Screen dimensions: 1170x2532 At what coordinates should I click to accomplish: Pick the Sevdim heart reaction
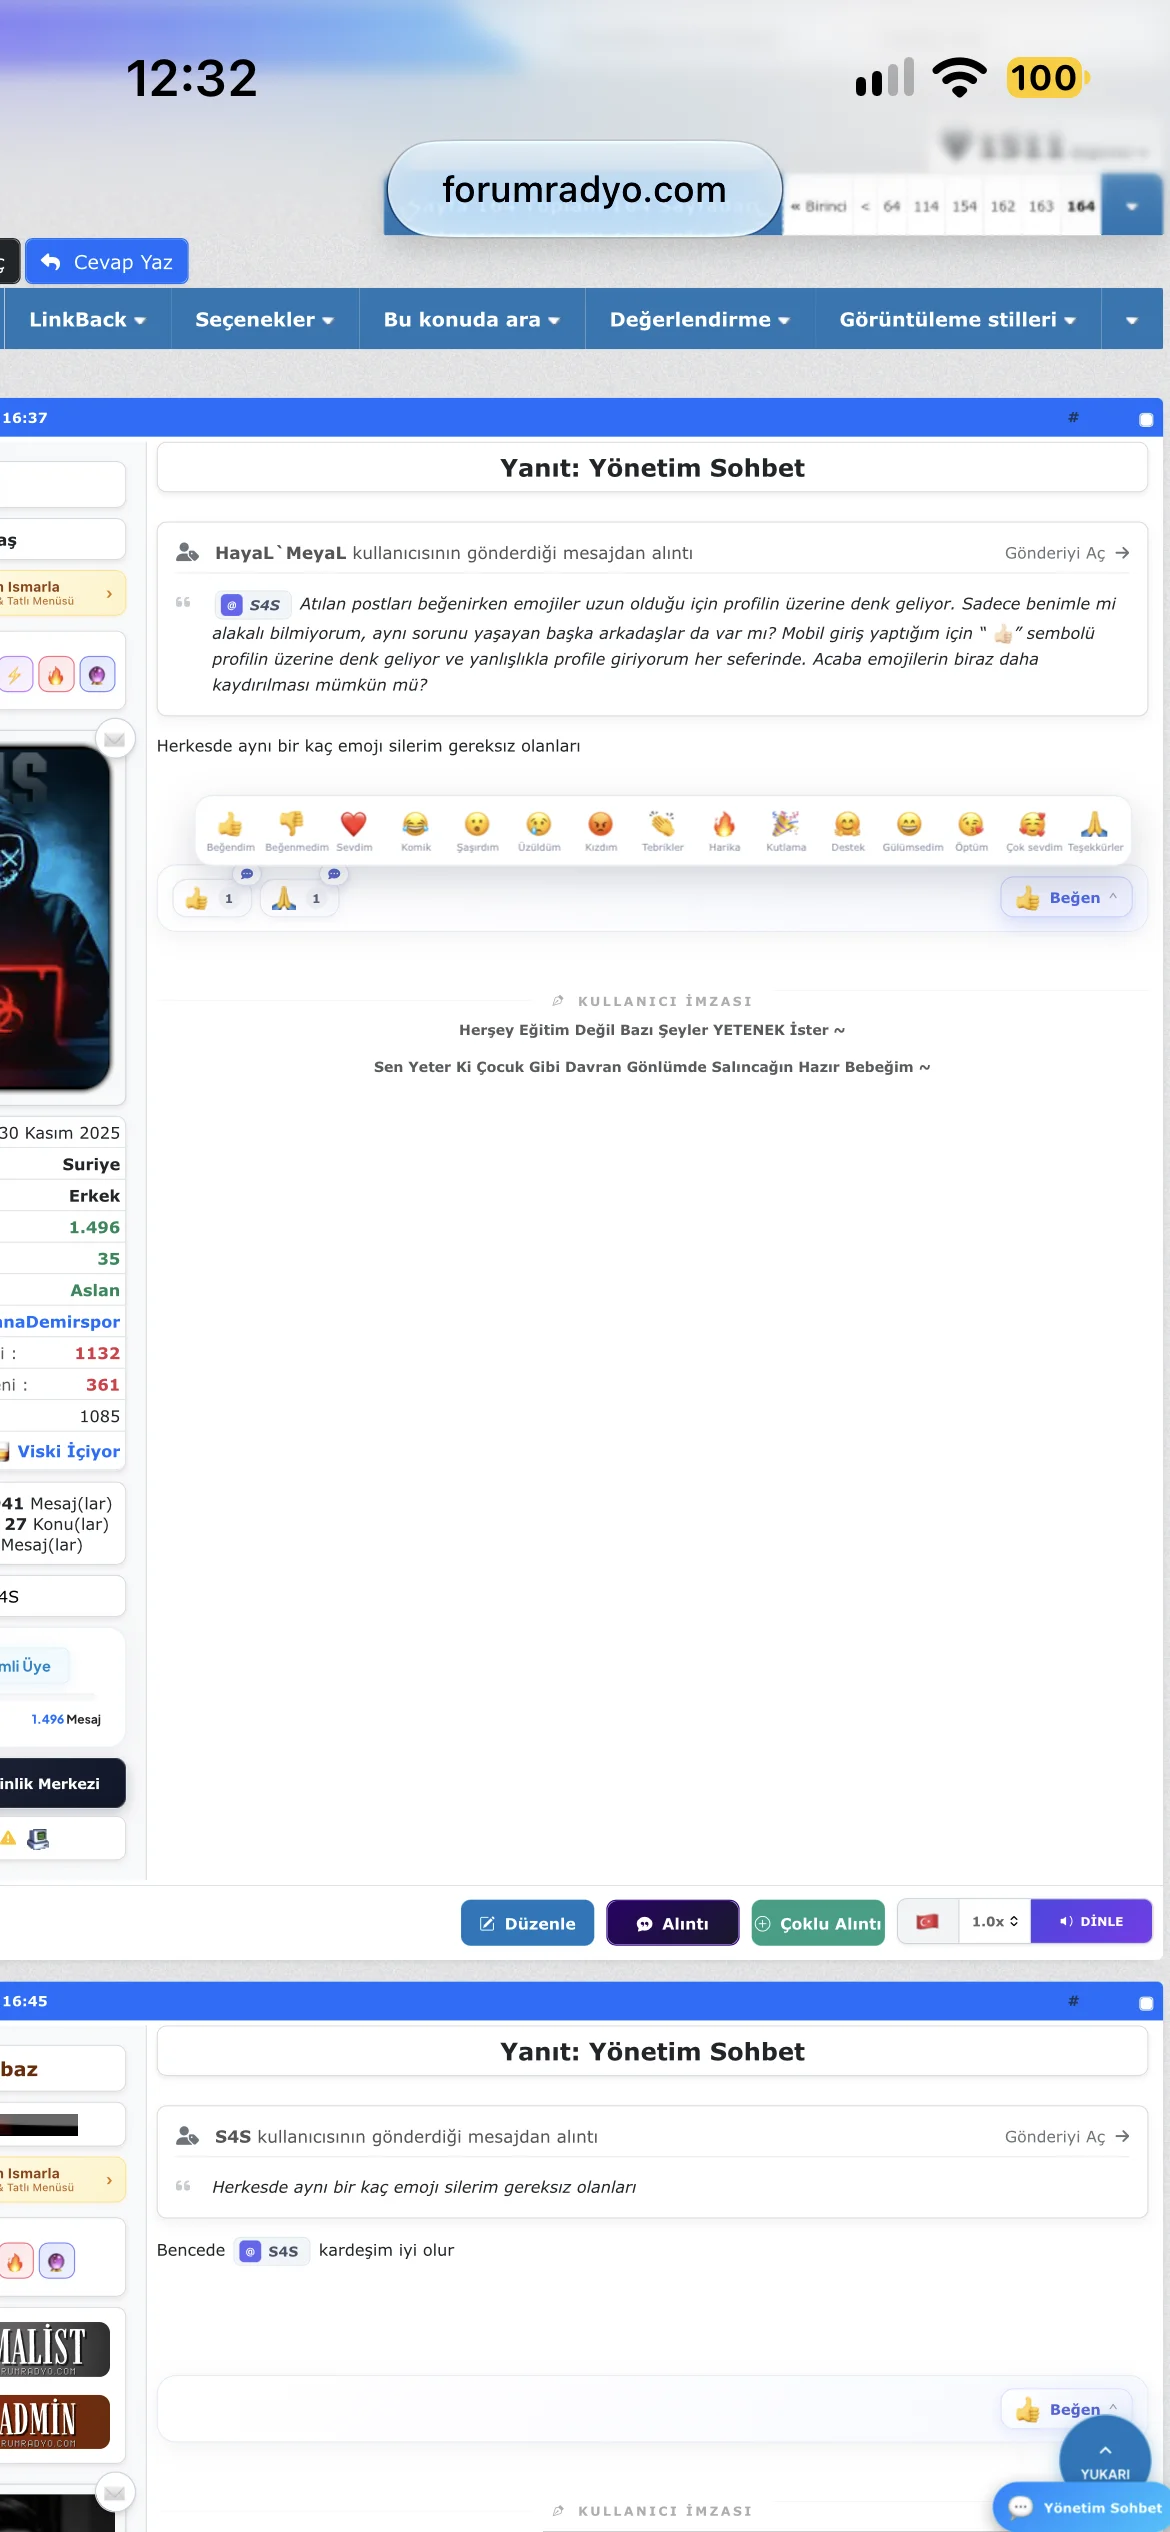pos(354,830)
